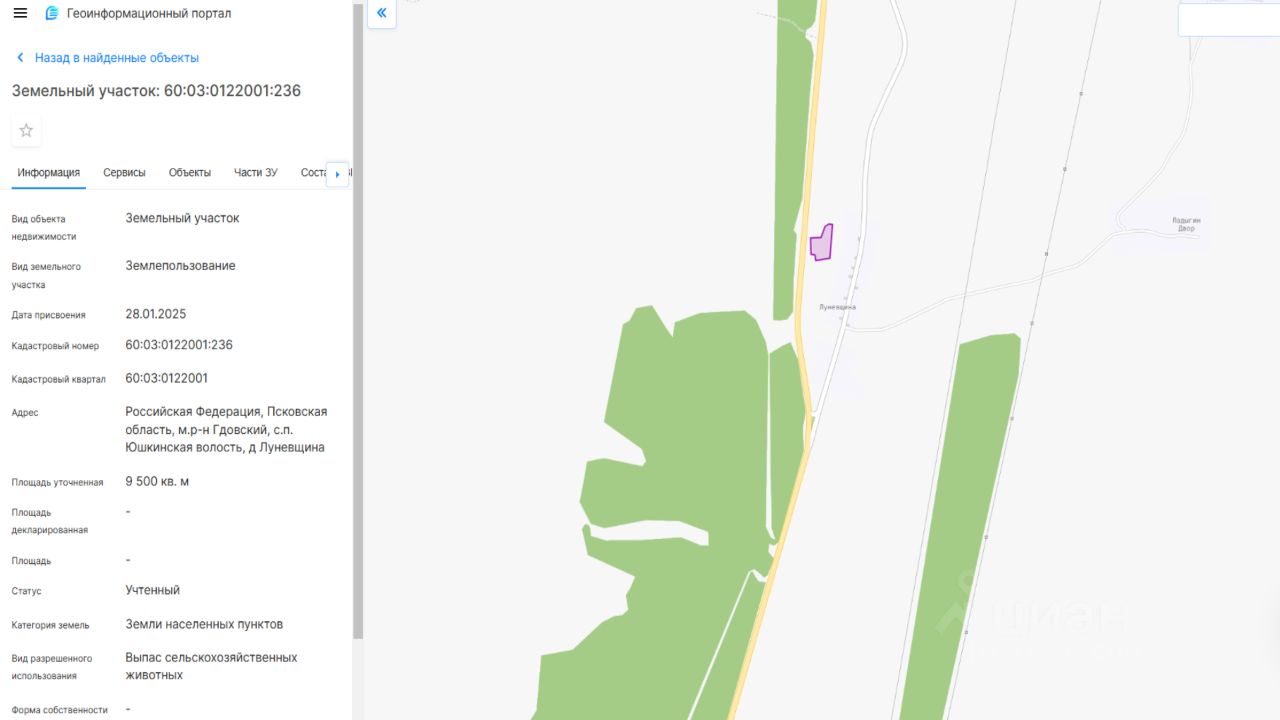Add parcel to favorites with star icon

(x=26, y=130)
